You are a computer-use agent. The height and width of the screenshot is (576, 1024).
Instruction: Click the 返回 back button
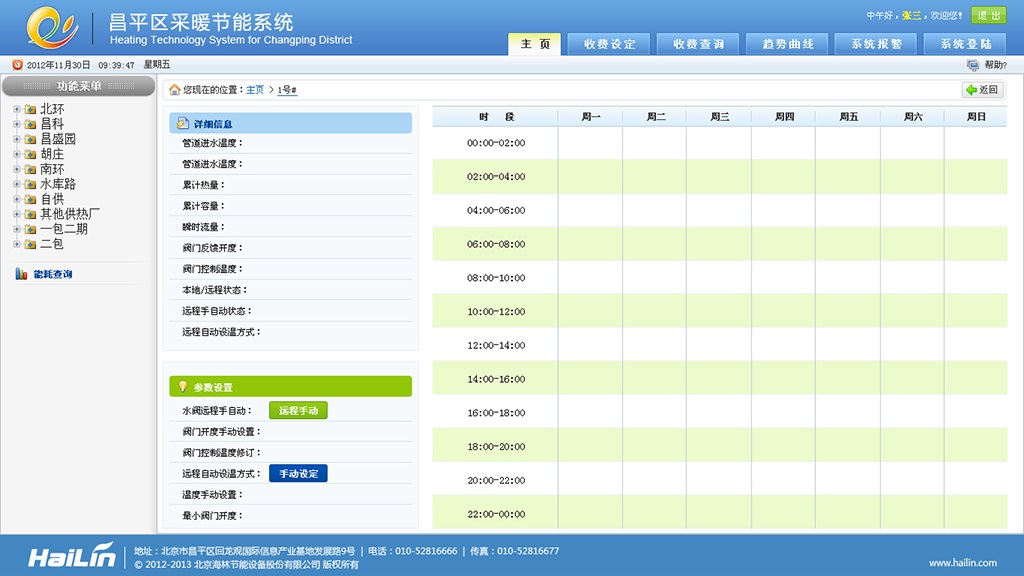point(983,89)
